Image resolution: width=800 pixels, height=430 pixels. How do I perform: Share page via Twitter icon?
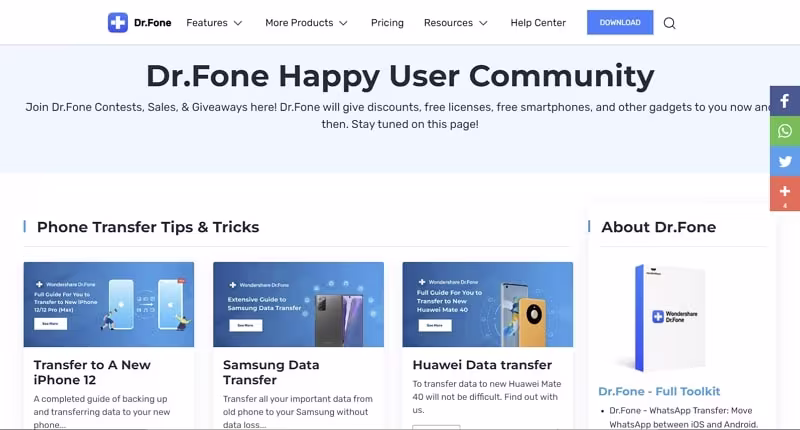(785, 161)
